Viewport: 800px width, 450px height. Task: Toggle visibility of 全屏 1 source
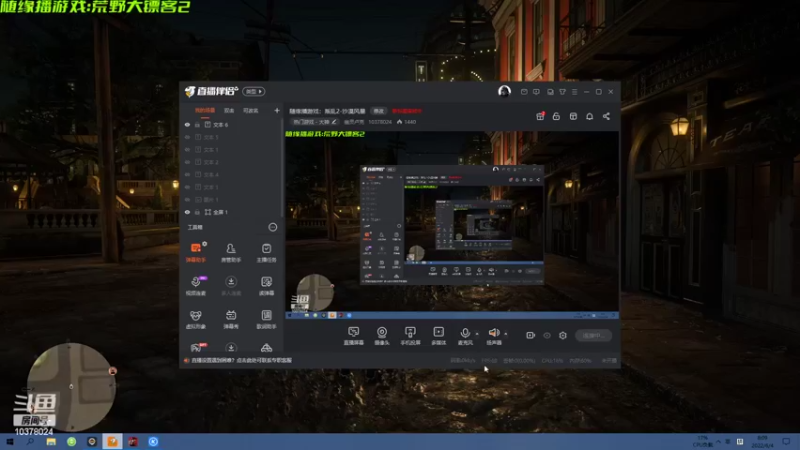pos(187,212)
